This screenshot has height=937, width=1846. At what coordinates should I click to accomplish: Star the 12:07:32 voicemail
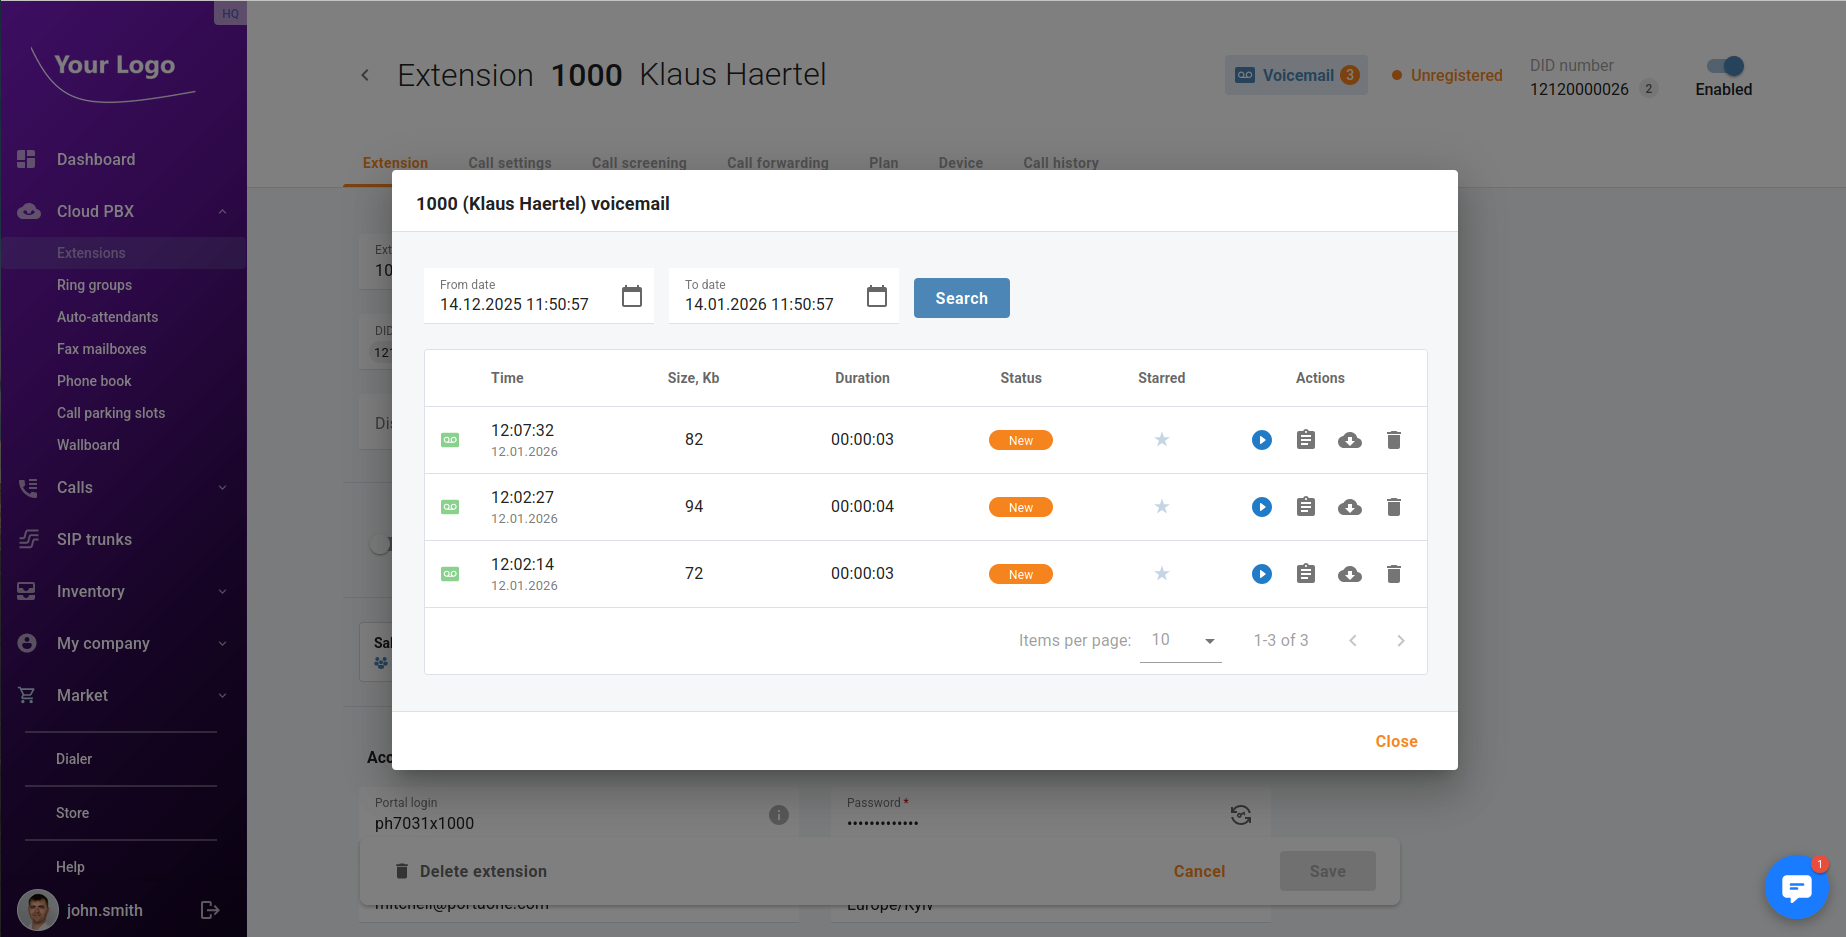click(x=1161, y=440)
